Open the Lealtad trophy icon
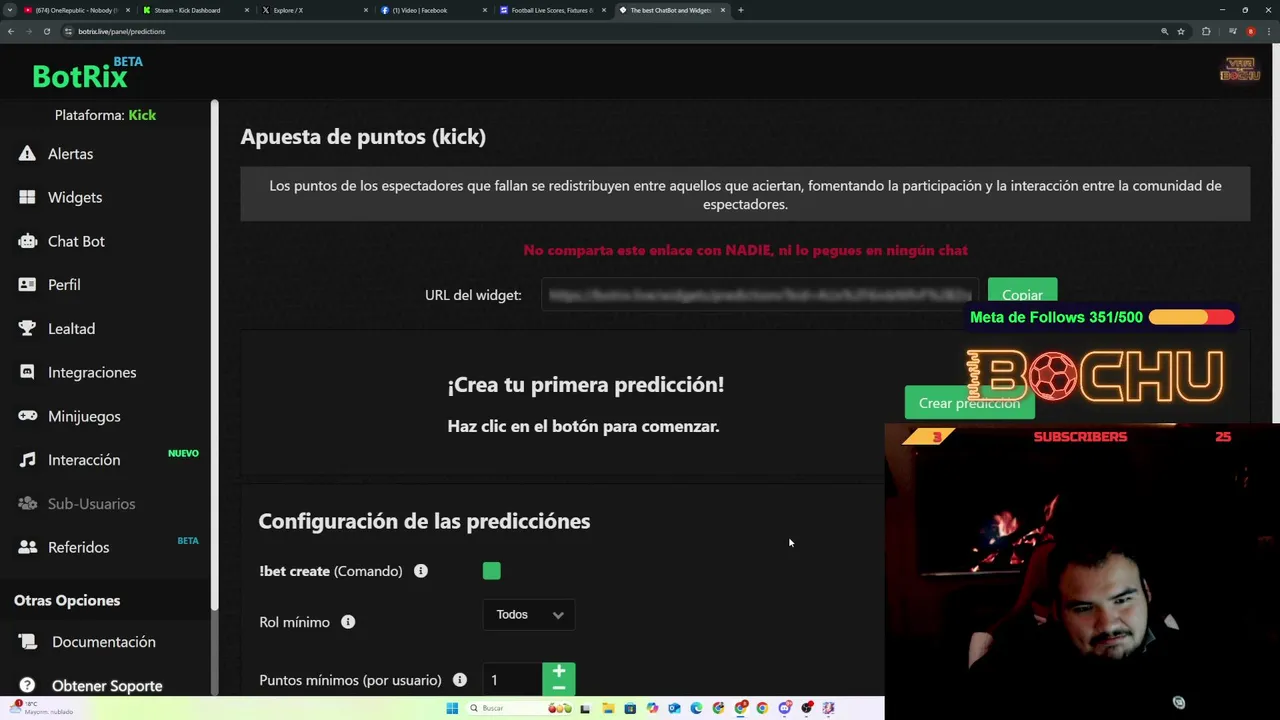This screenshot has height=720, width=1280. pyautogui.click(x=28, y=328)
